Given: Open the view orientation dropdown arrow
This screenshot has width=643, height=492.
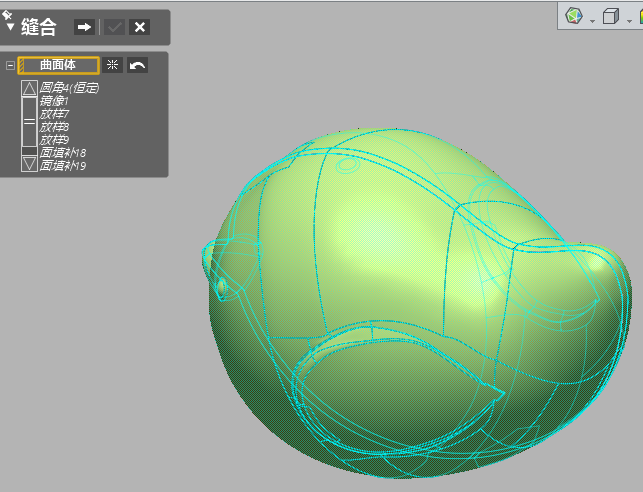Looking at the screenshot, I should [x=592, y=21].
